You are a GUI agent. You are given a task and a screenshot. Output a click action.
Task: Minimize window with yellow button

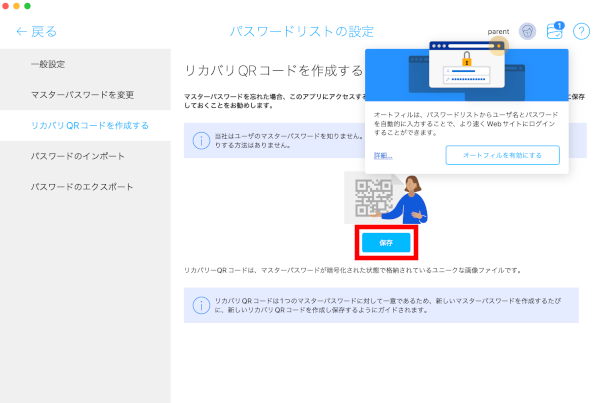tap(16, 6)
